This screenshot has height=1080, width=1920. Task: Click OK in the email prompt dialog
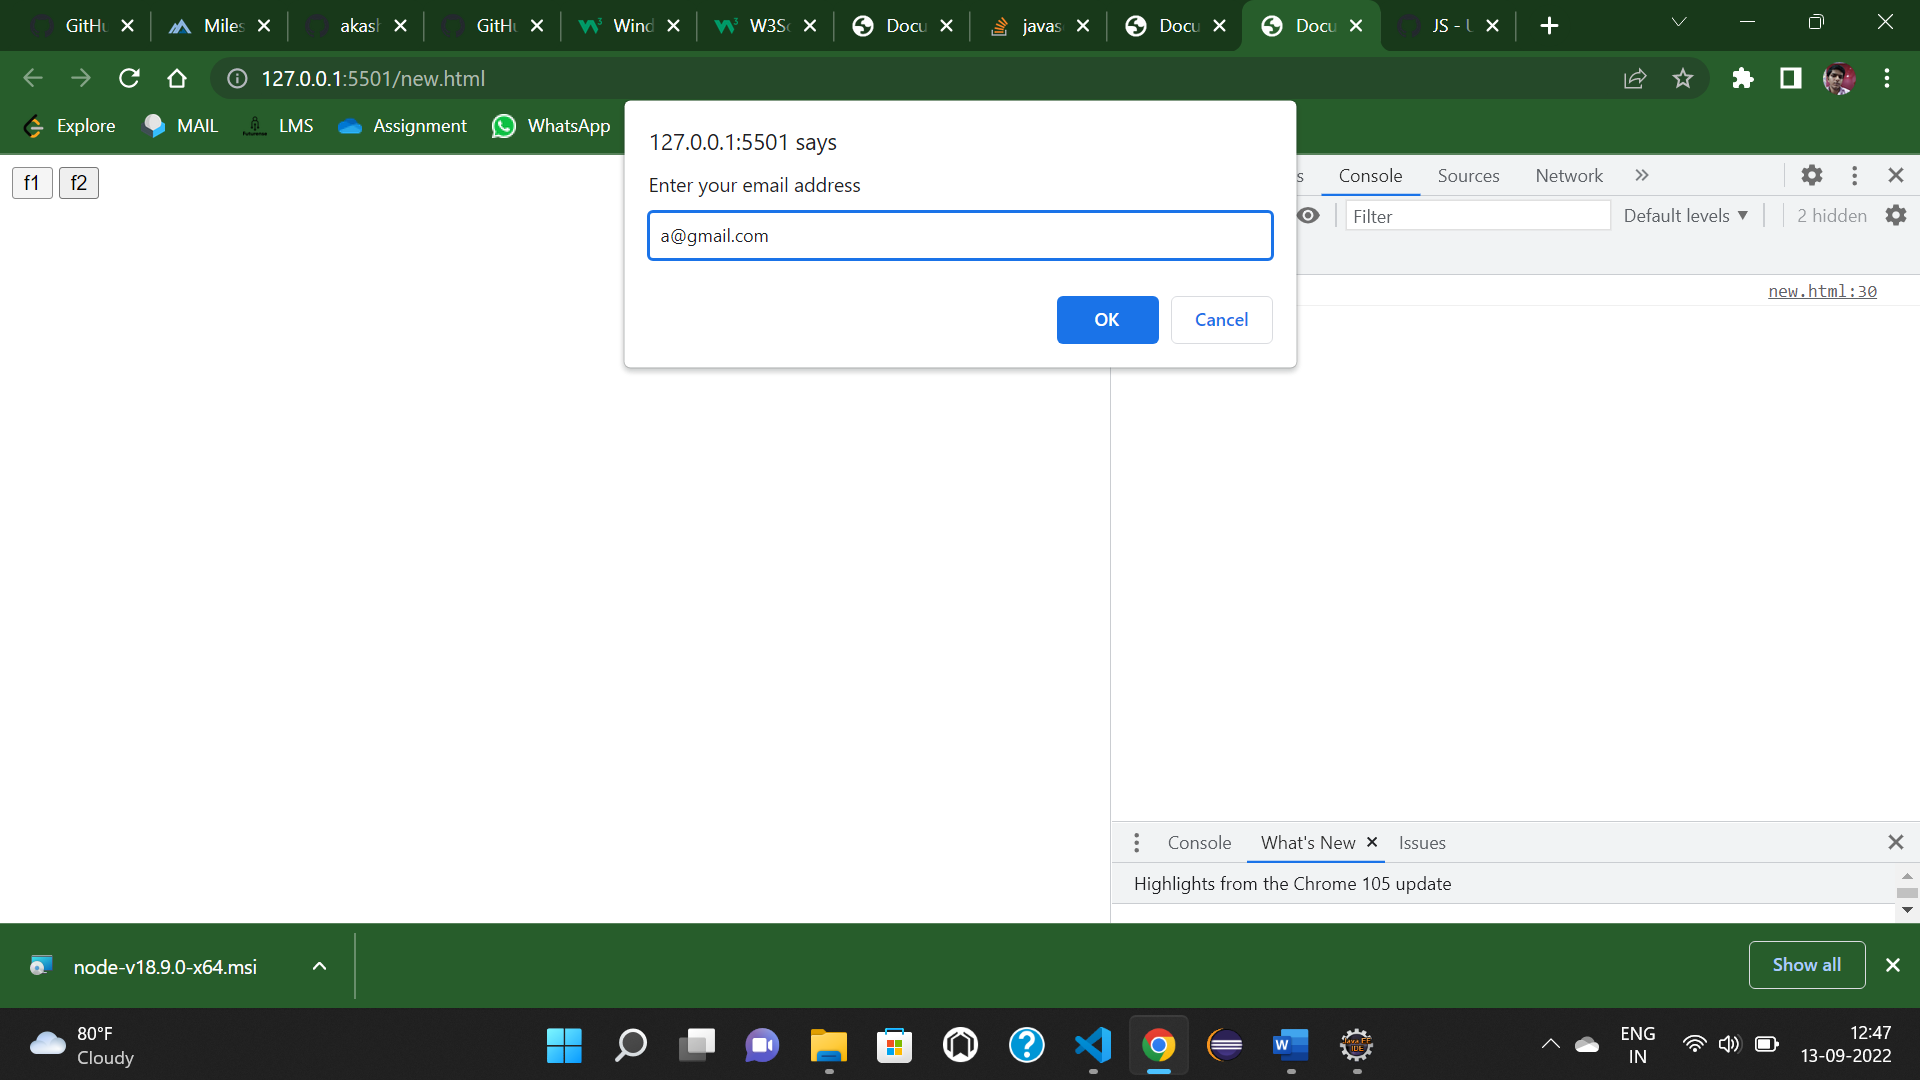click(1107, 320)
